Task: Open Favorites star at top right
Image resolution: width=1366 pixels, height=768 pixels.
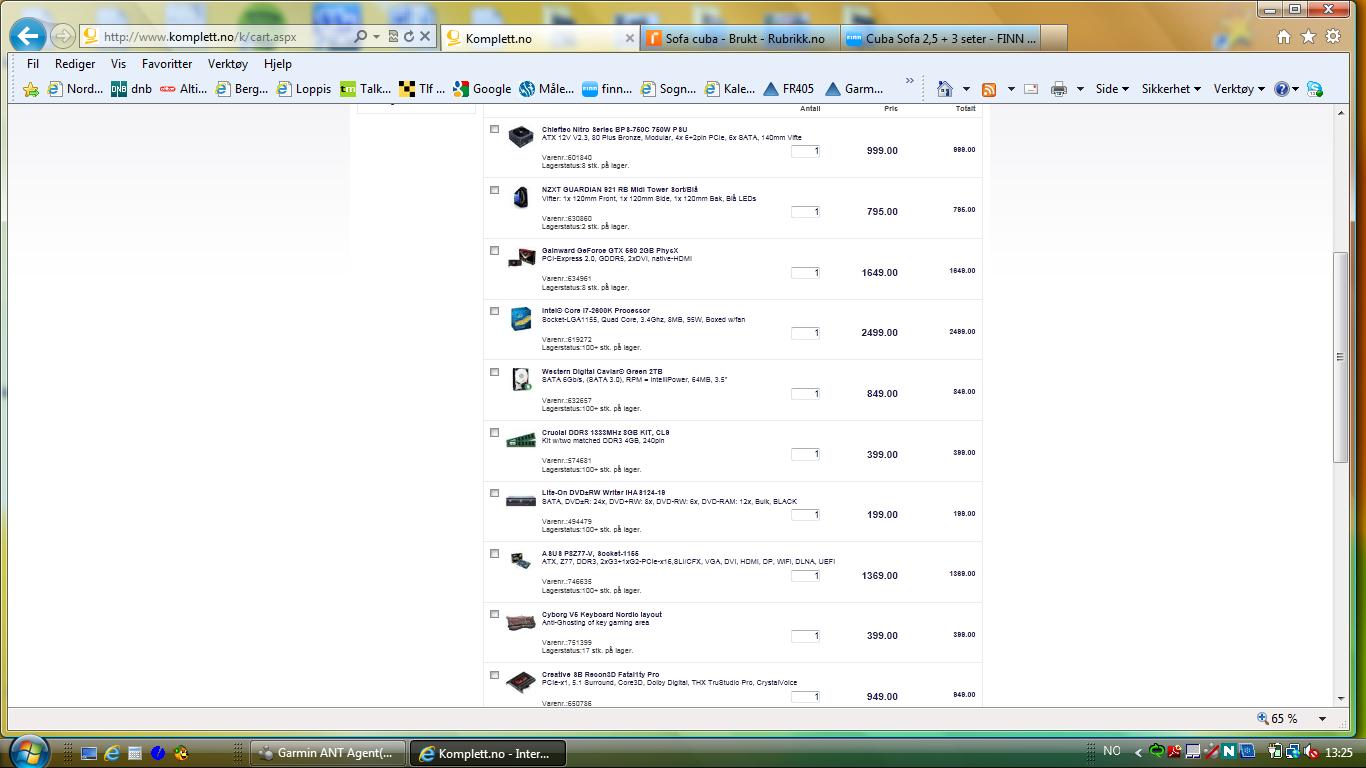Action: point(1308,37)
